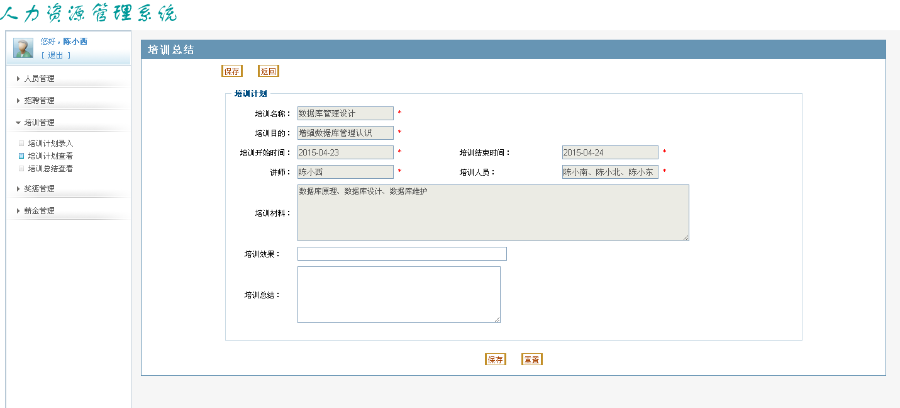Viewport: 900px width, 408px height.
Task: Click the 讲师： label
Action: click(x=281, y=172)
